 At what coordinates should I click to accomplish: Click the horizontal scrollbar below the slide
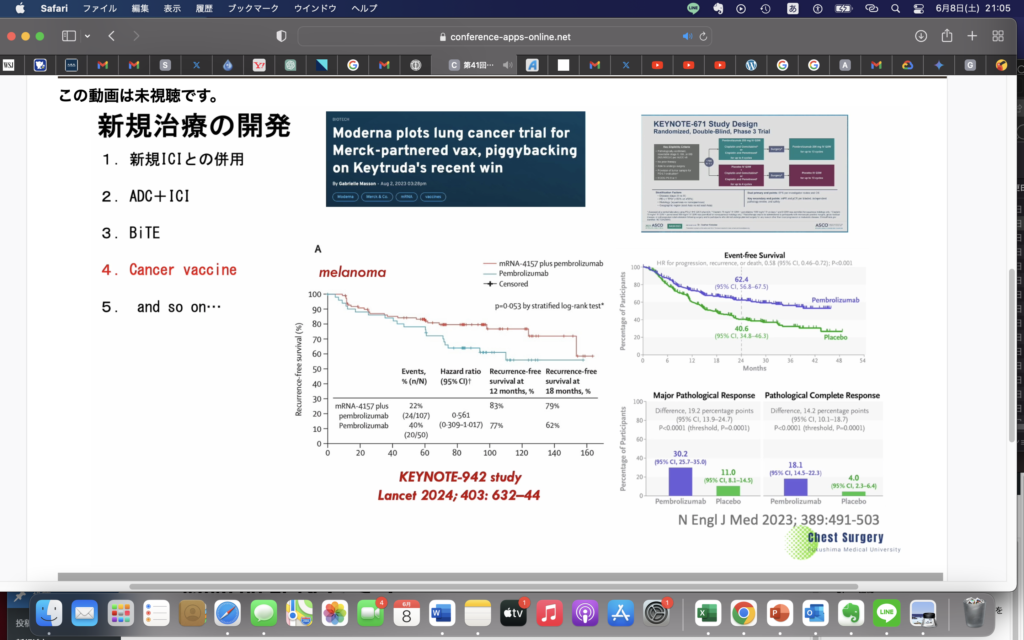[x=500, y=577]
